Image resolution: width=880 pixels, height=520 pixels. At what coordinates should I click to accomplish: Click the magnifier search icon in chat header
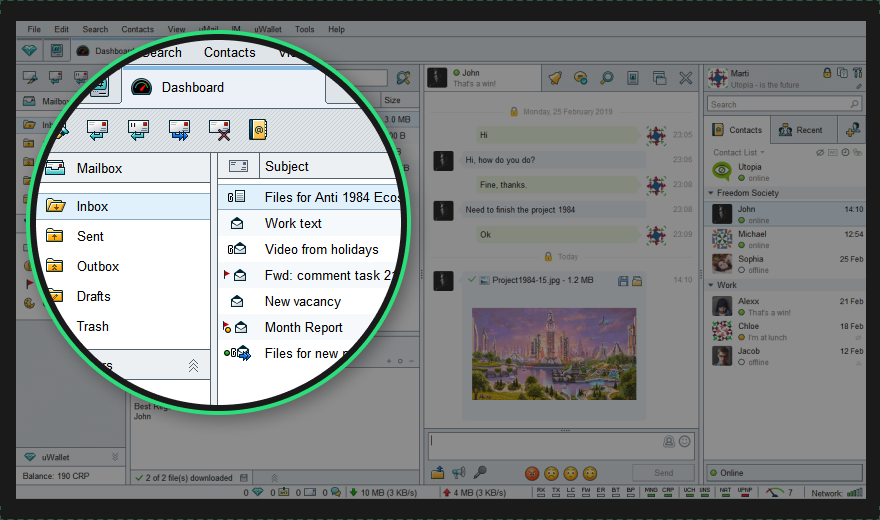coord(606,78)
